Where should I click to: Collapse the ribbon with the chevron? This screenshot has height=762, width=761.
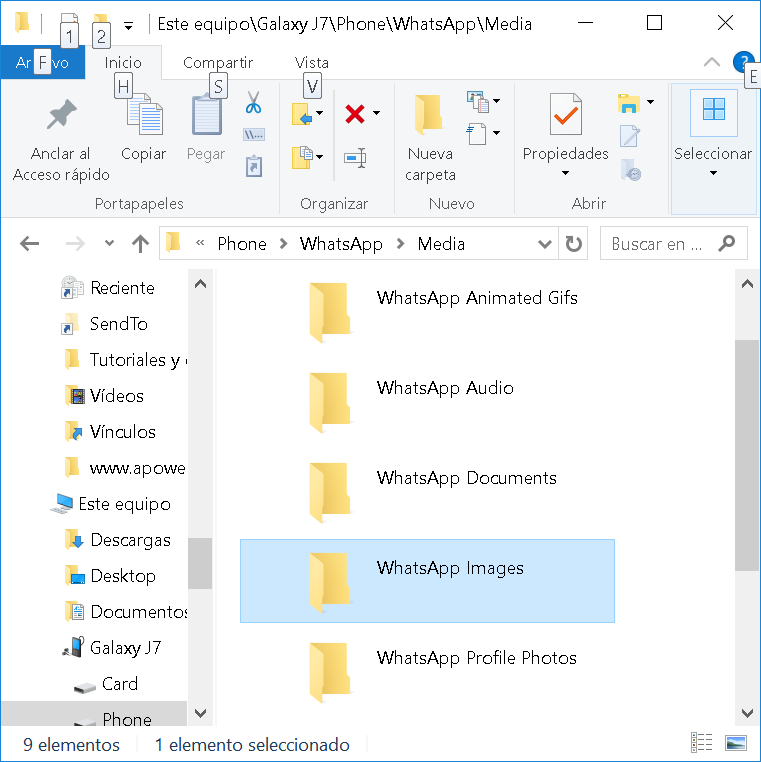click(711, 62)
